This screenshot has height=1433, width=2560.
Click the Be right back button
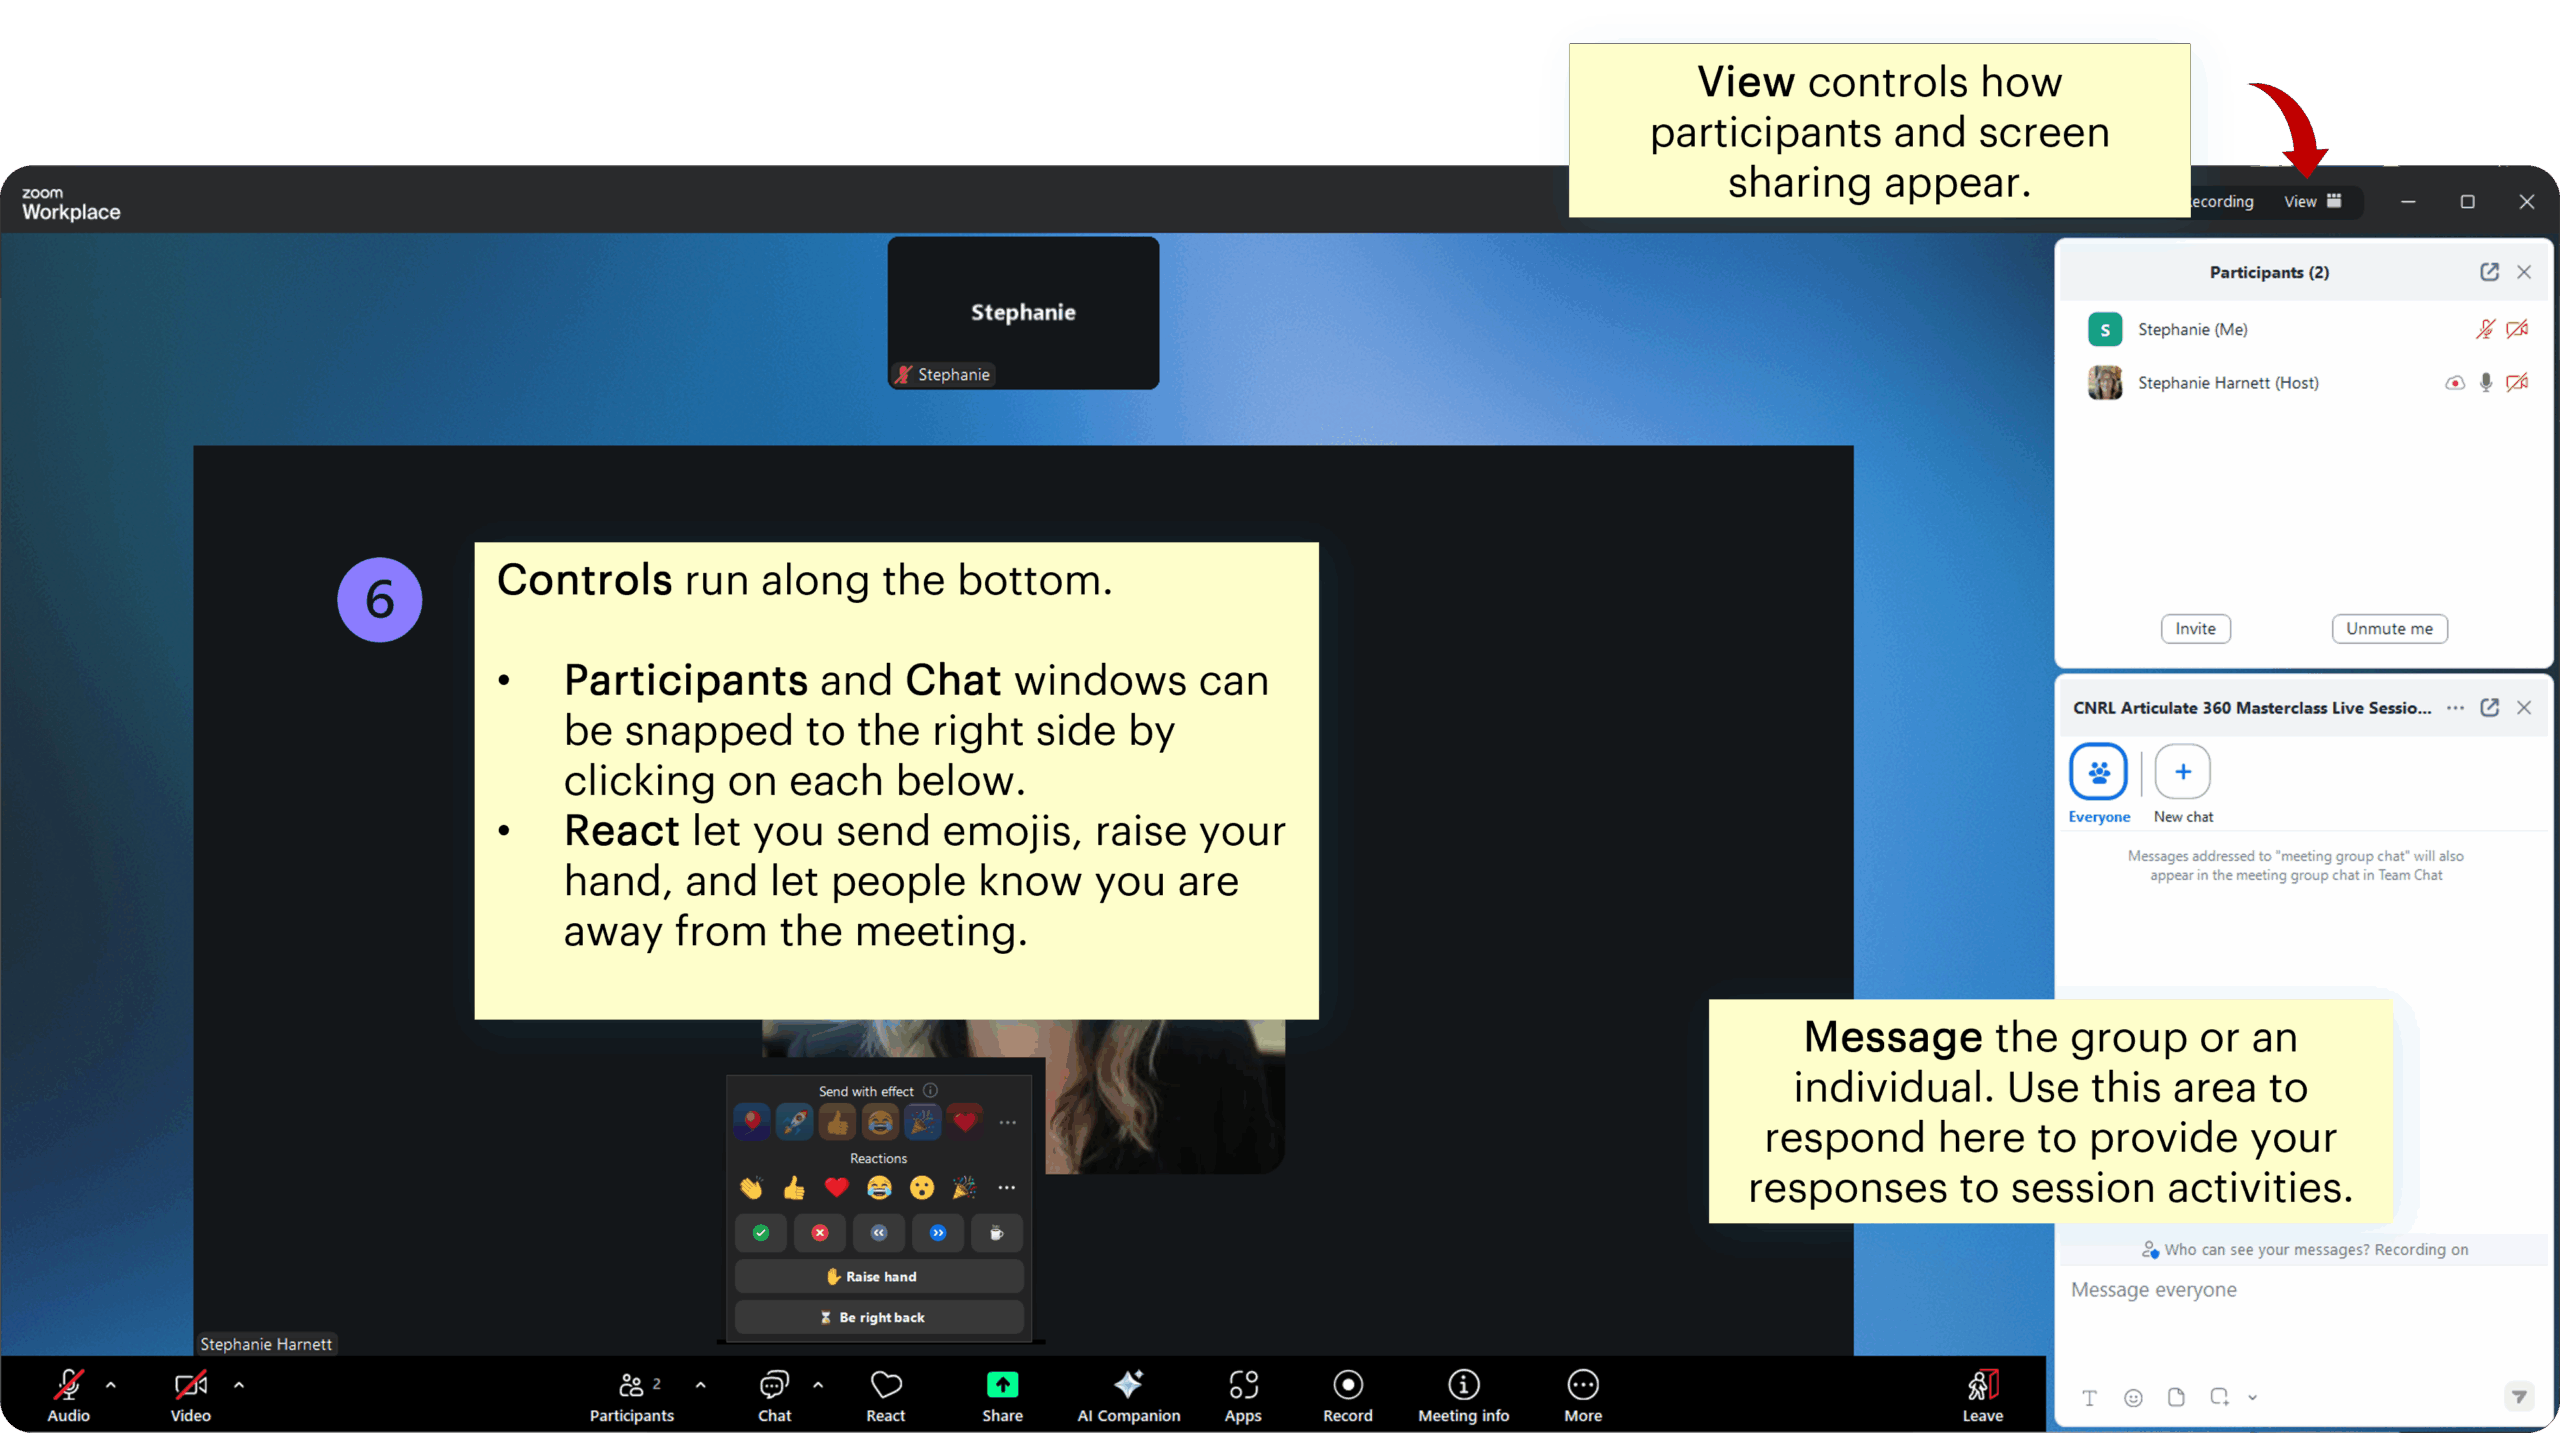click(879, 1317)
